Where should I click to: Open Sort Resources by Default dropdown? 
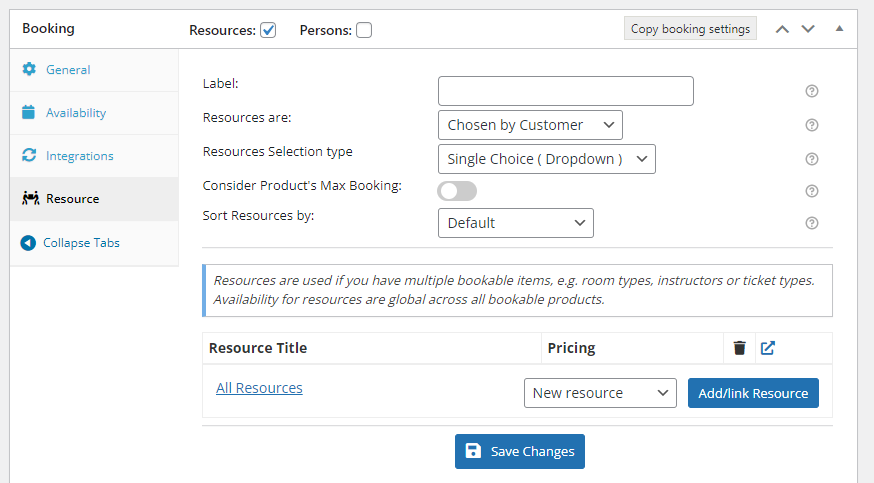coord(516,223)
